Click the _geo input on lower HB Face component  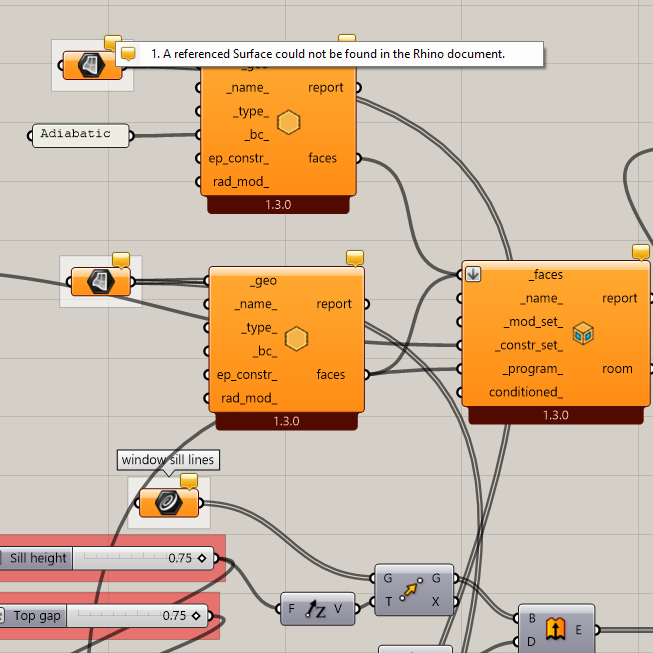(263, 281)
